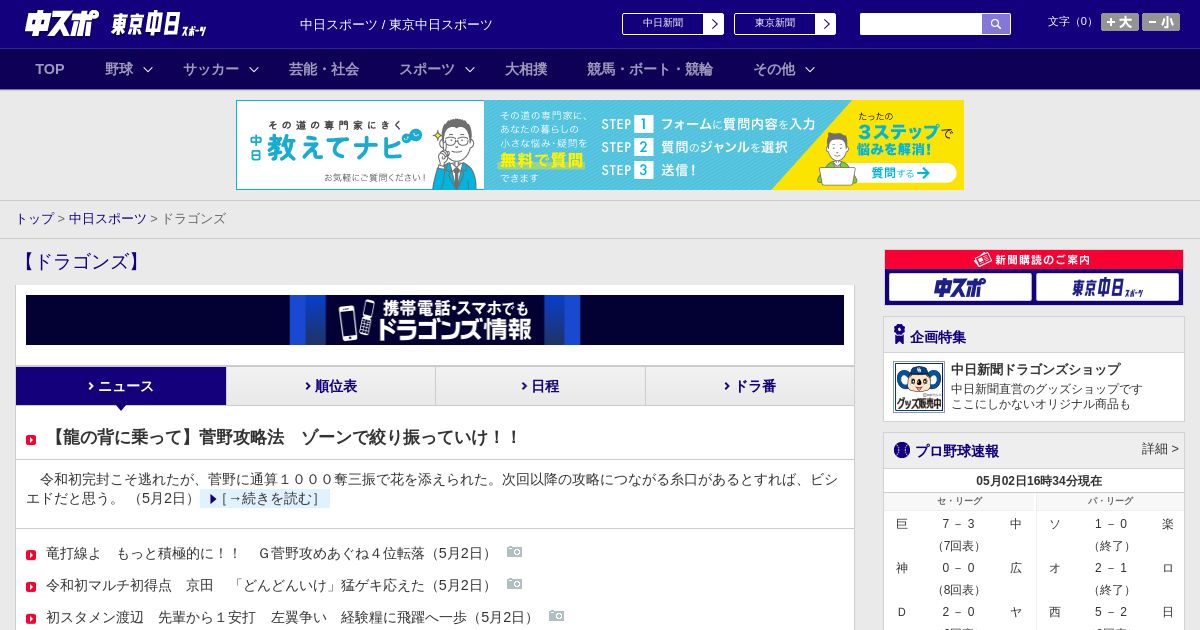Open article 竜打線よ もっと積極的に！！

coord(271,553)
